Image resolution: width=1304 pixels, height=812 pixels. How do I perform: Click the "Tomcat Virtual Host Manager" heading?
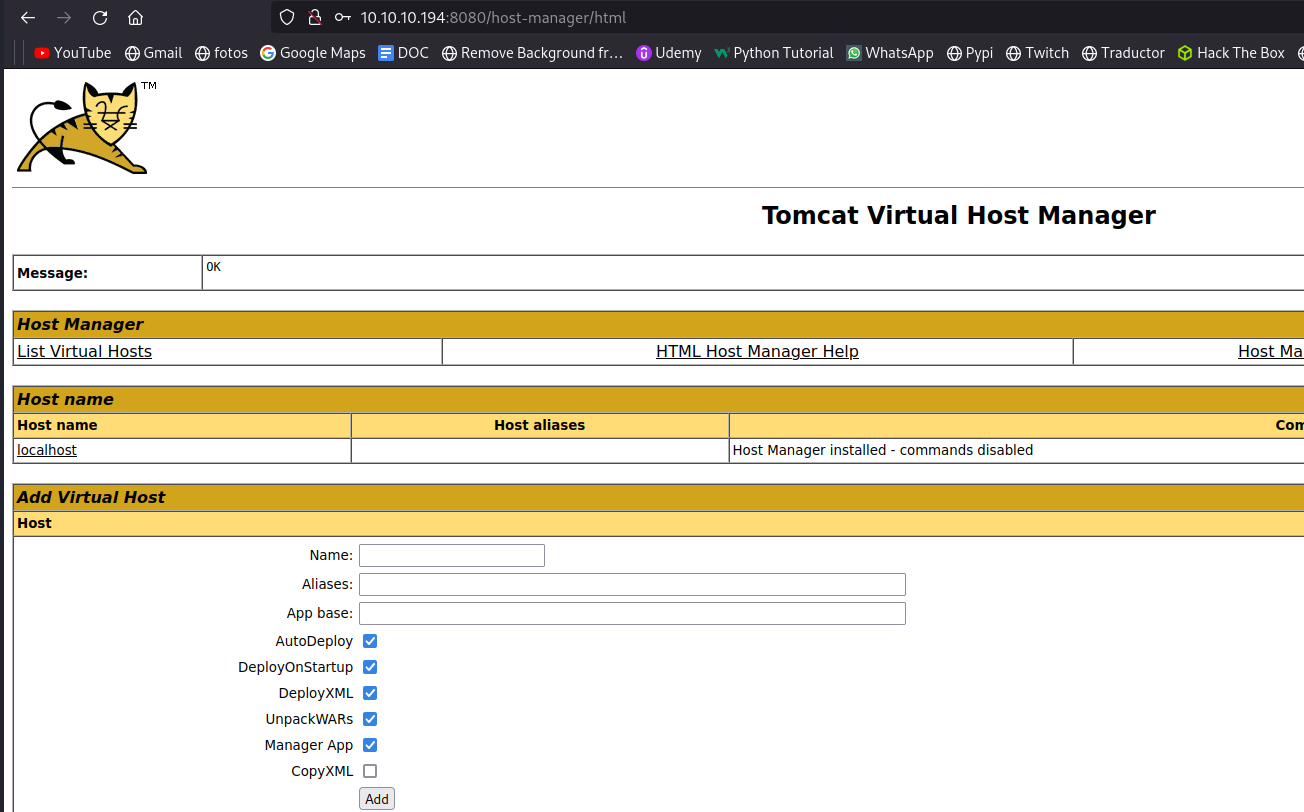tap(958, 215)
